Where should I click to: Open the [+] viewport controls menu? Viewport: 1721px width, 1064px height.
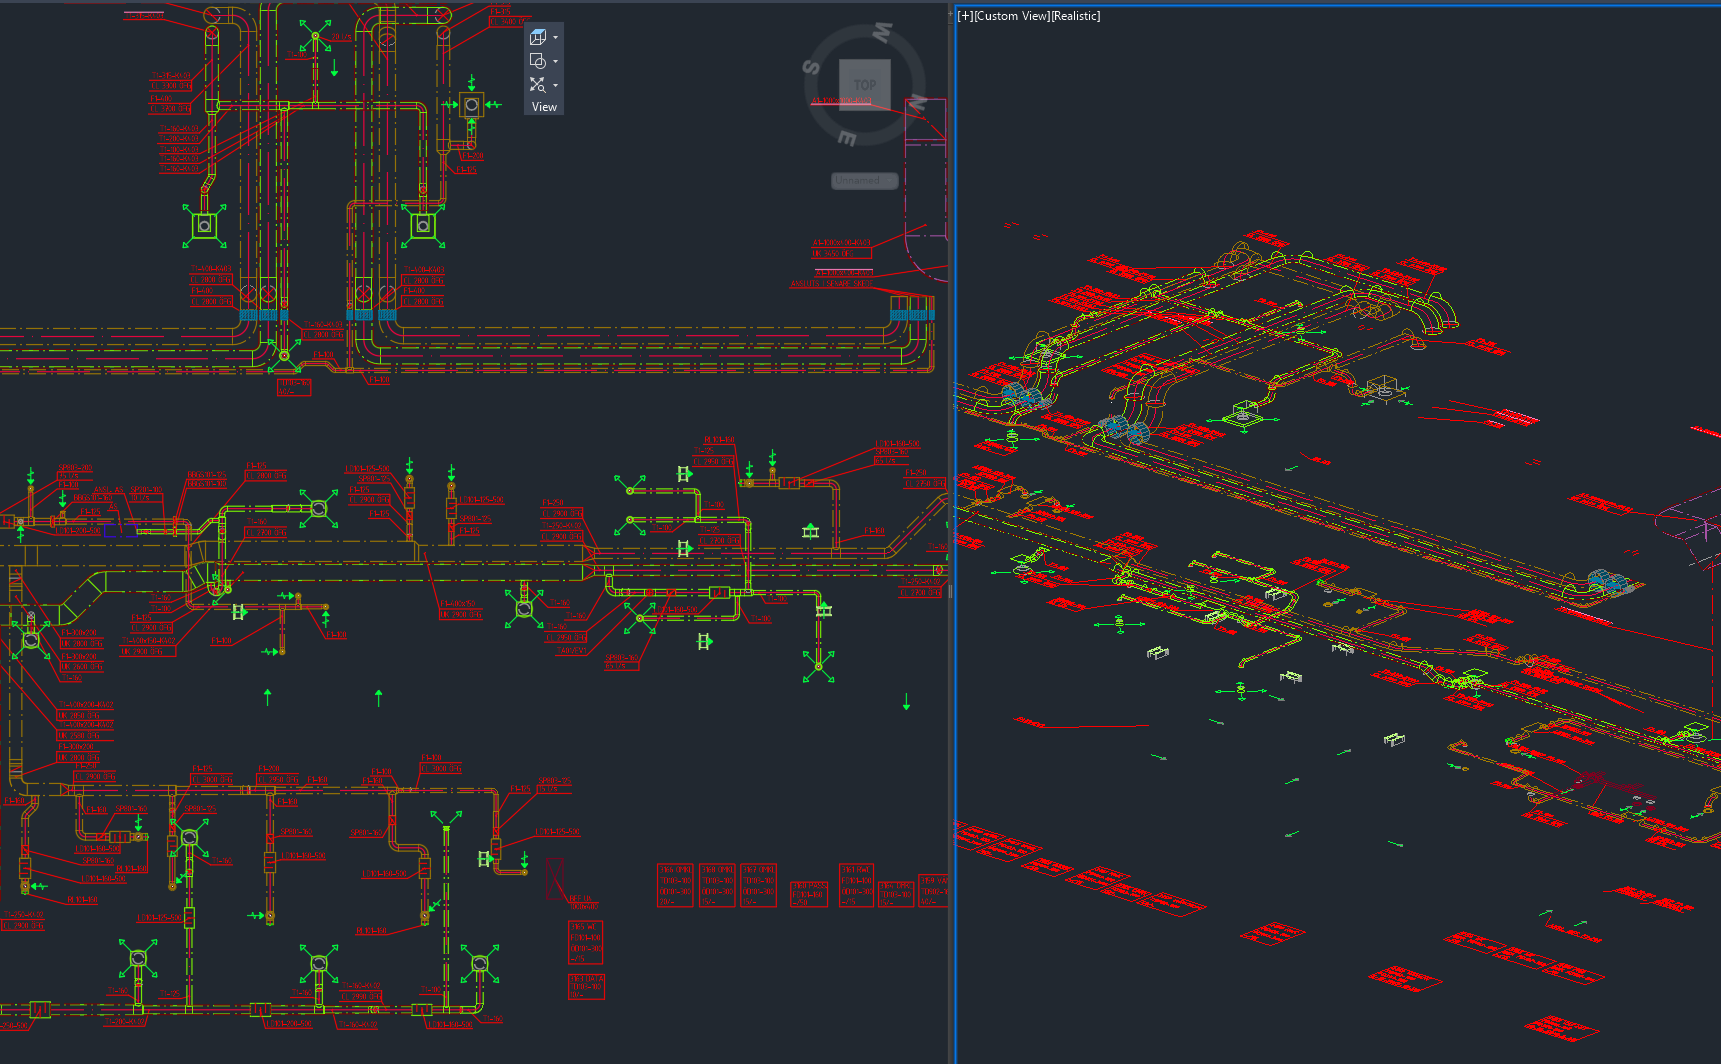(x=965, y=16)
